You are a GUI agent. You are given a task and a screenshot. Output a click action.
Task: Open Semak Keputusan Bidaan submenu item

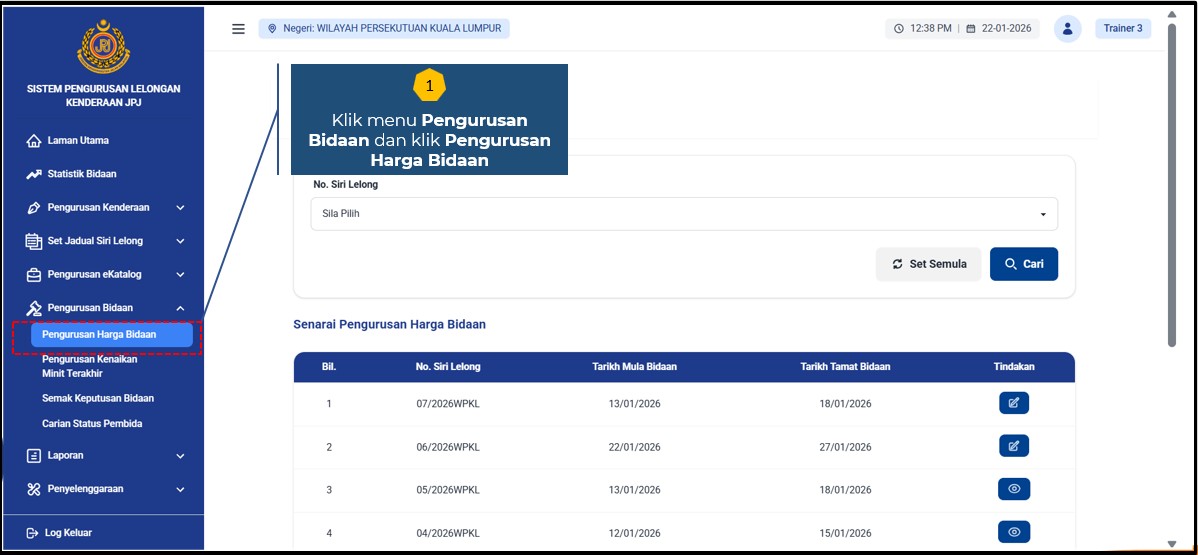pyautogui.click(x=98, y=398)
